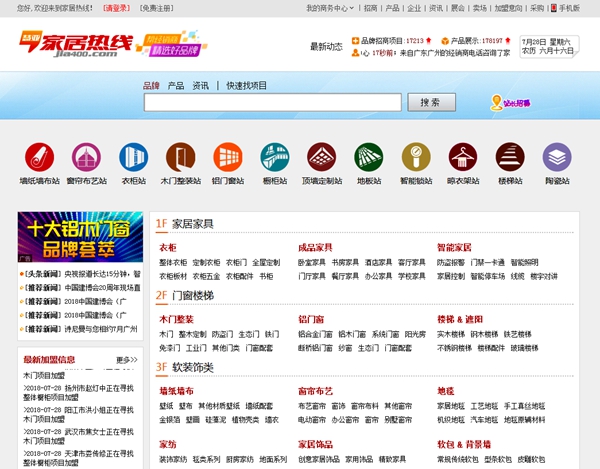Image resolution: width=600 pixels, height=469 pixels.
Task: Click the 防盗报警 link
Action: pos(451,262)
